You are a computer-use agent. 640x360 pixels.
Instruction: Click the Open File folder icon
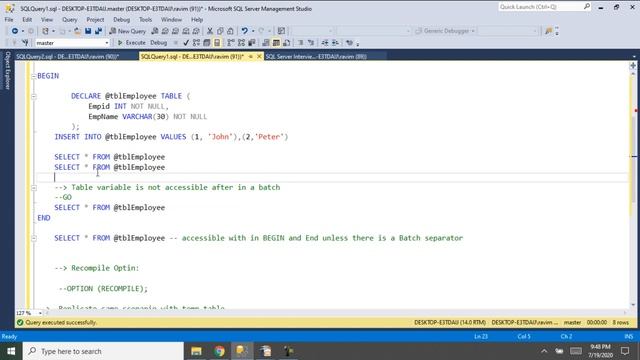pyautogui.click(x=77, y=31)
